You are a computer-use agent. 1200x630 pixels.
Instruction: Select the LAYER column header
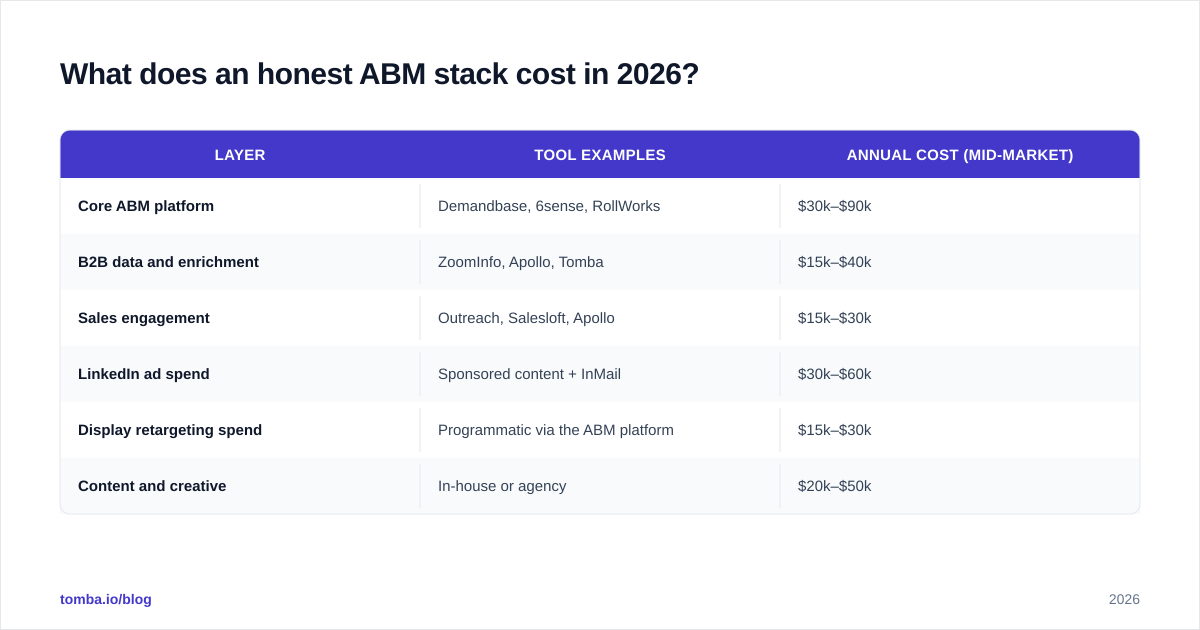click(x=240, y=155)
